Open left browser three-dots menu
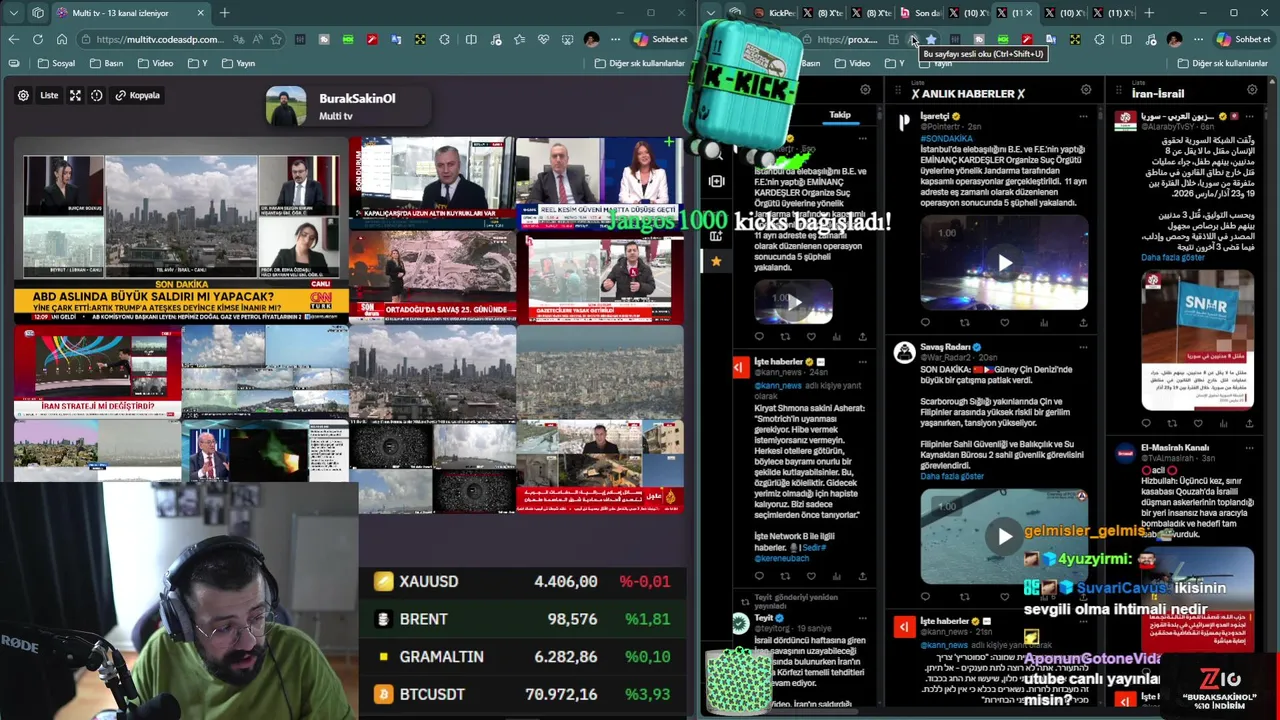This screenshot has width=1280, height=720. (x=615, y=39)
